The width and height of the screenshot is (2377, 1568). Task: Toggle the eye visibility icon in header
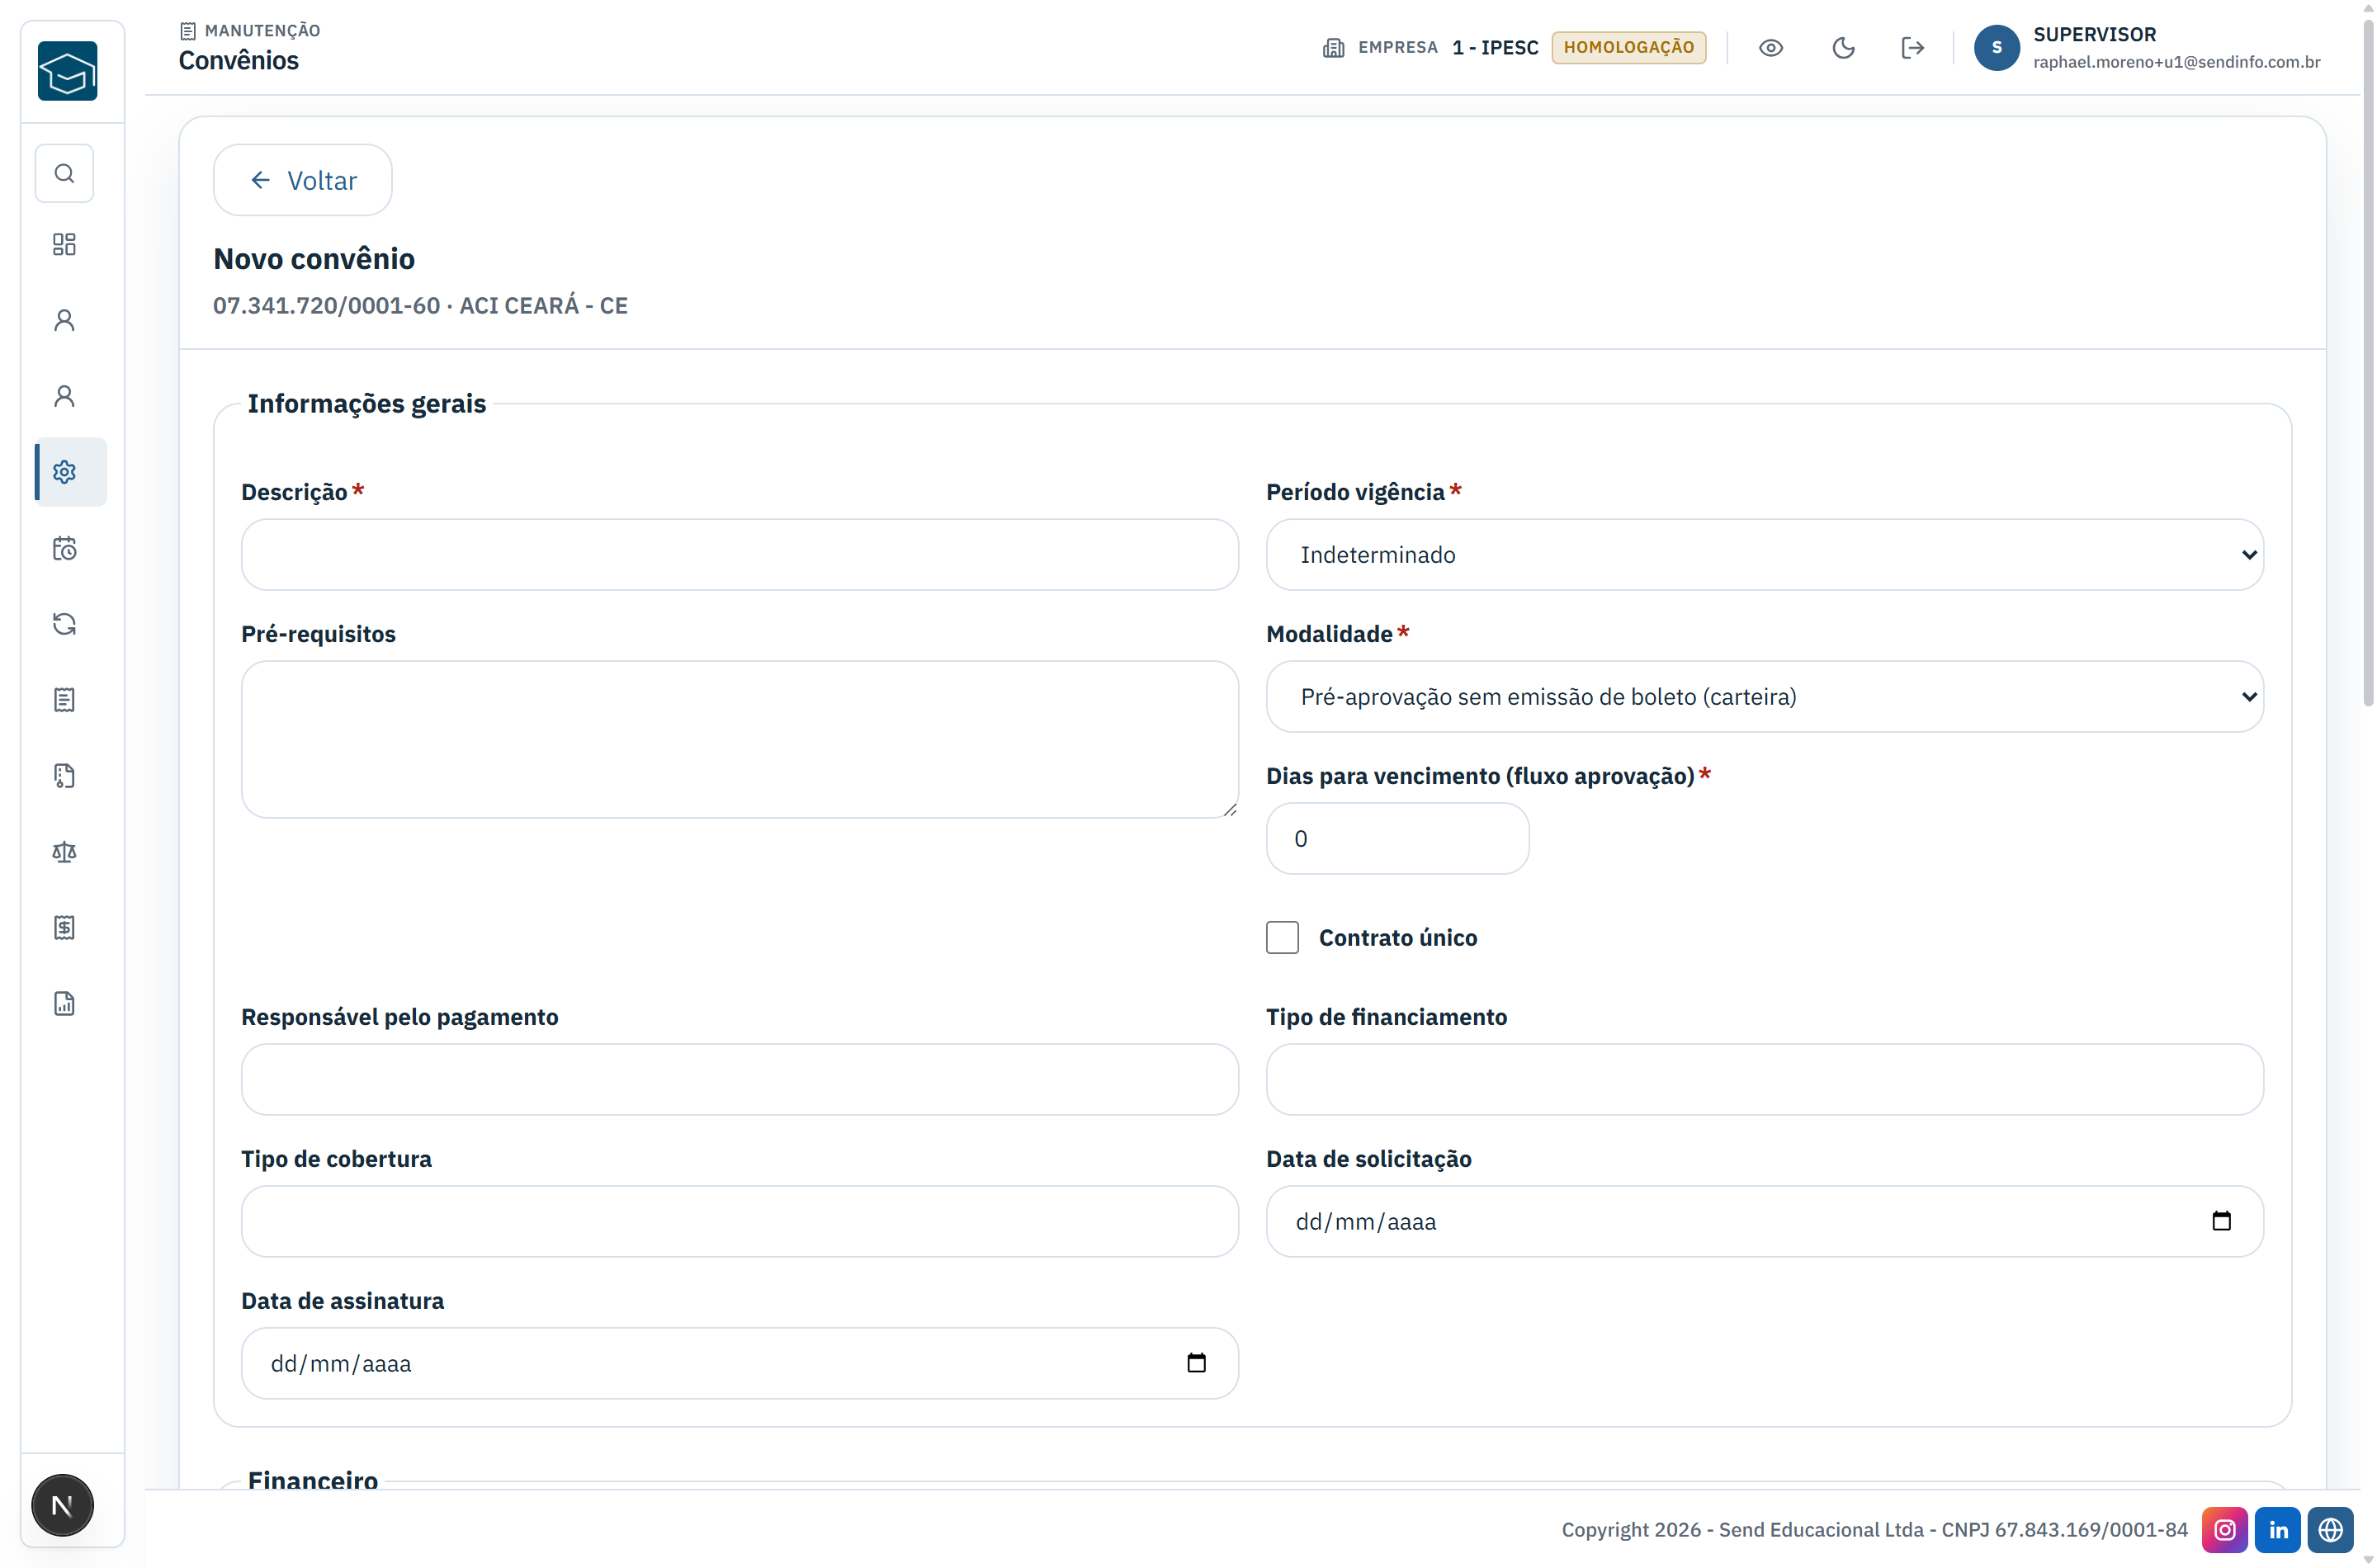1770,48
